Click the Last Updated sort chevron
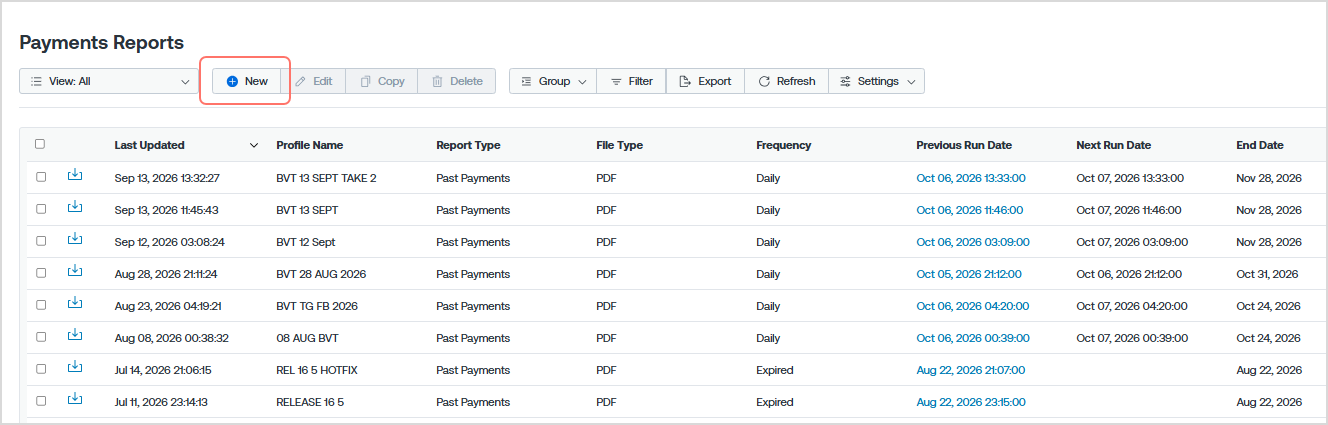This screenshot has width=1328, height=425. (x=254, y=145)
